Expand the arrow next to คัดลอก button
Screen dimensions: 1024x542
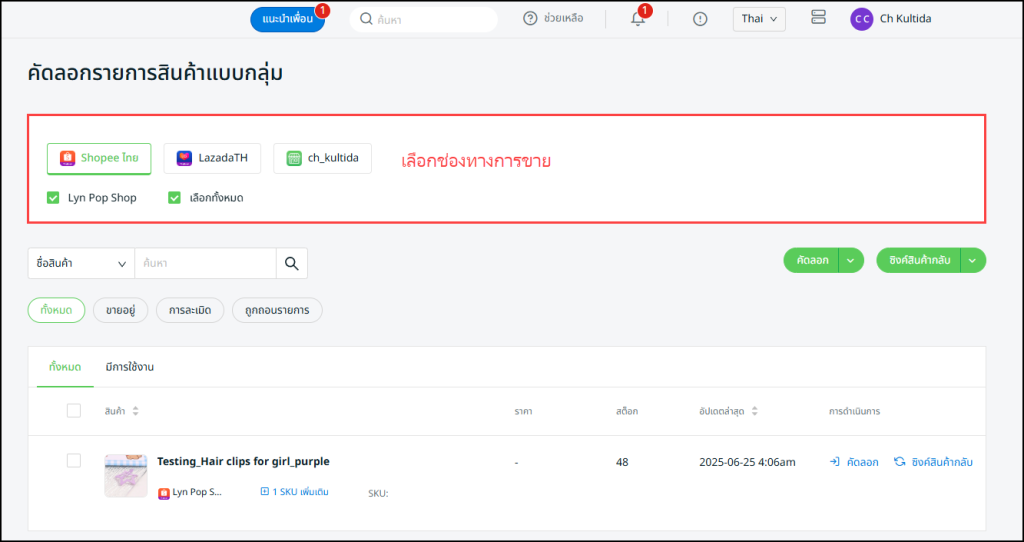[x=850, y=260]
